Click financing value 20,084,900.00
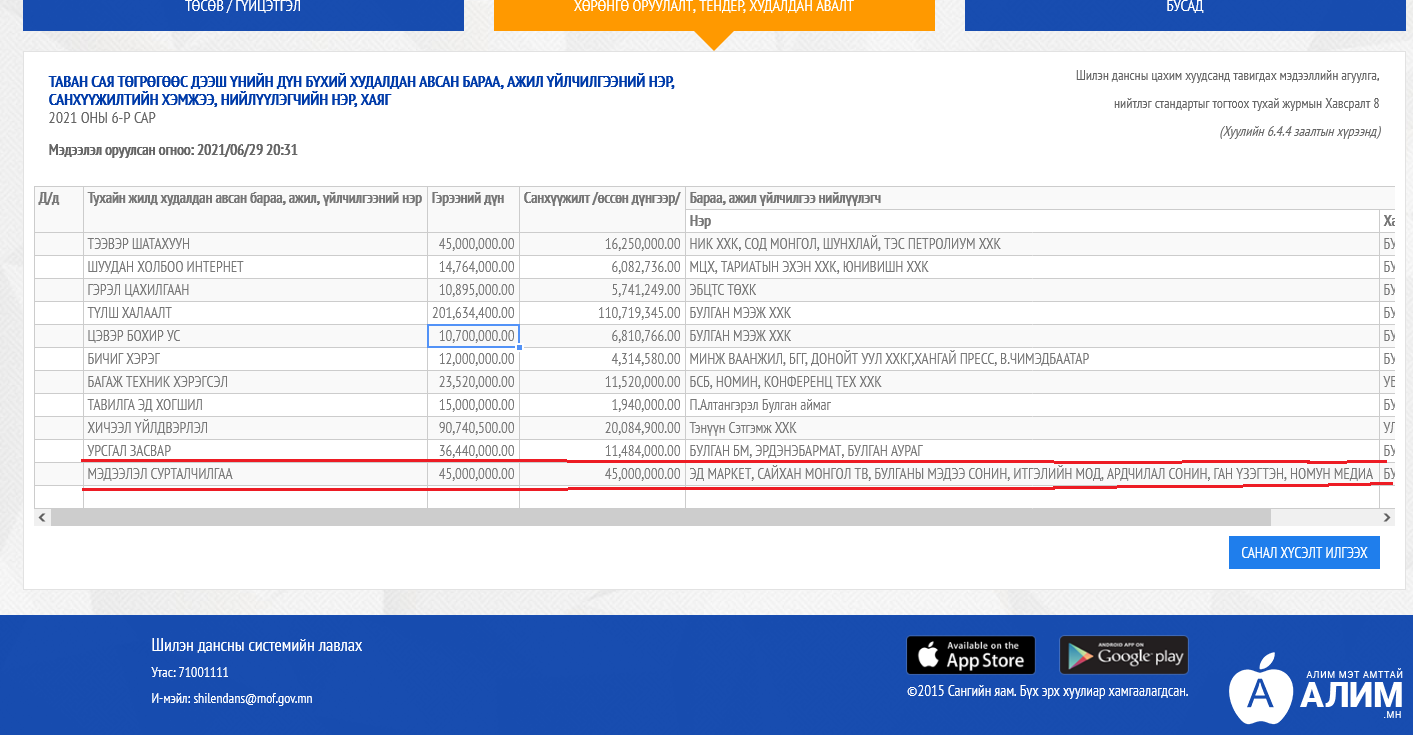 tap(603, 428)
